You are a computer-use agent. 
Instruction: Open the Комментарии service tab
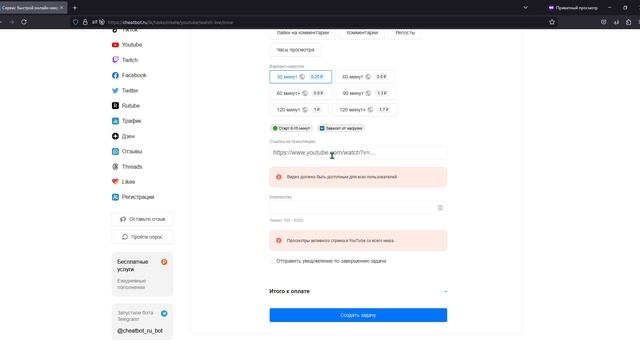coord(362,33)
